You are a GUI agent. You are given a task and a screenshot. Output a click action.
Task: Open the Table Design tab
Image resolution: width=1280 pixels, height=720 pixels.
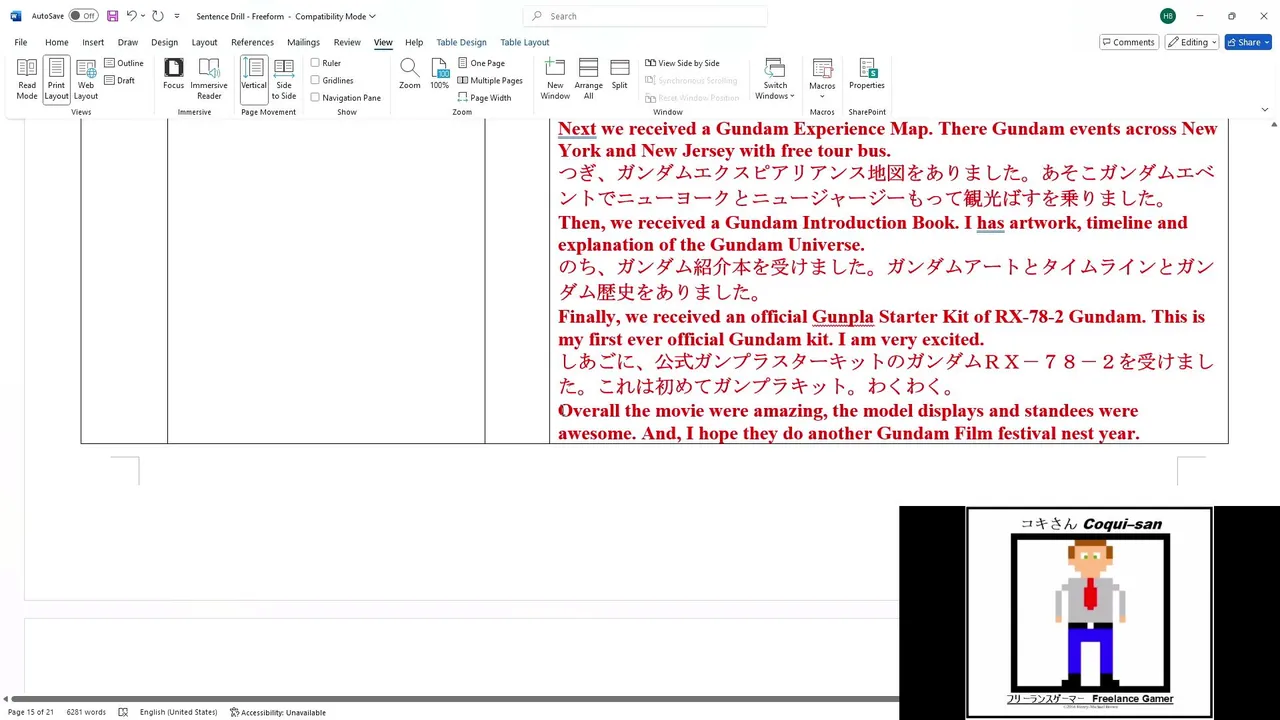point(461,42)
